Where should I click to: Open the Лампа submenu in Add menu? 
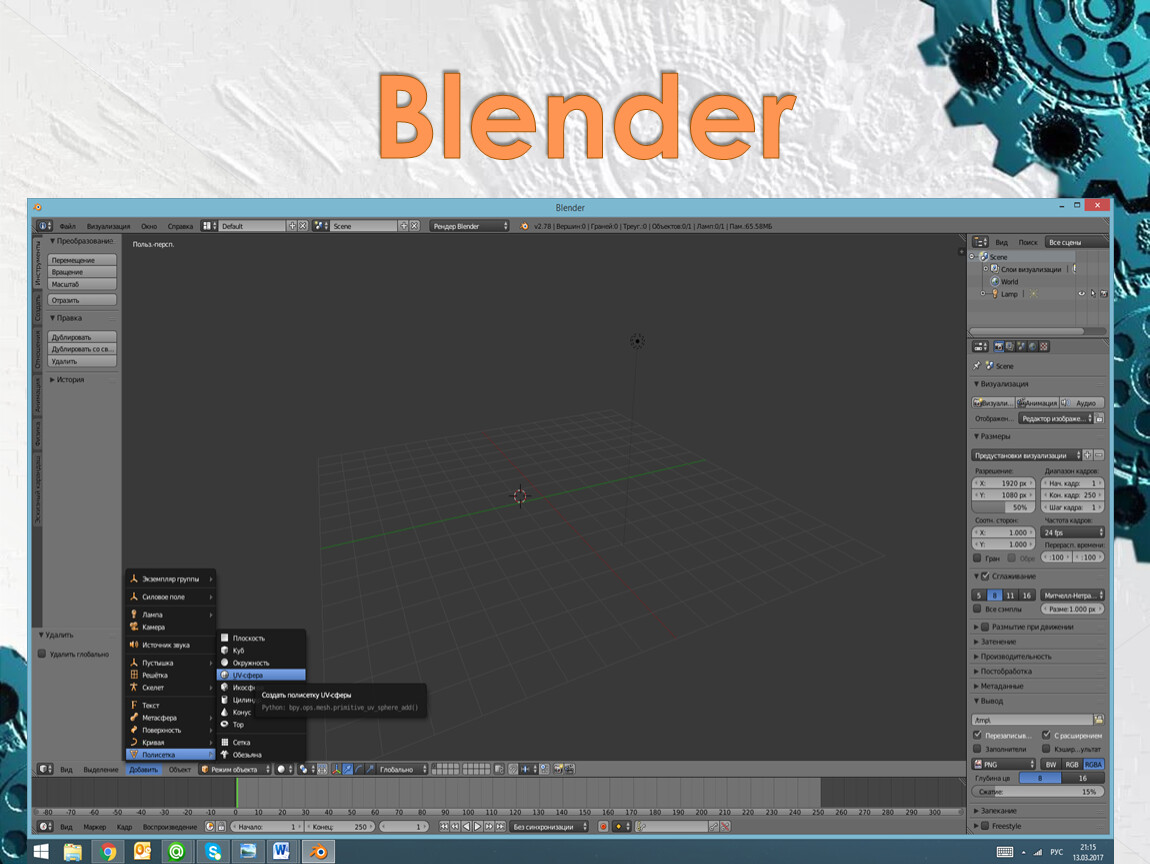[171, 615]
